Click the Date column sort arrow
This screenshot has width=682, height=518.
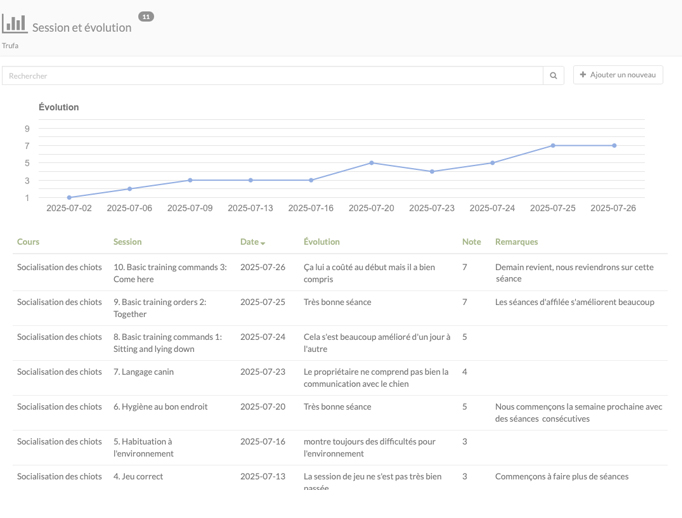click(263, 243)
